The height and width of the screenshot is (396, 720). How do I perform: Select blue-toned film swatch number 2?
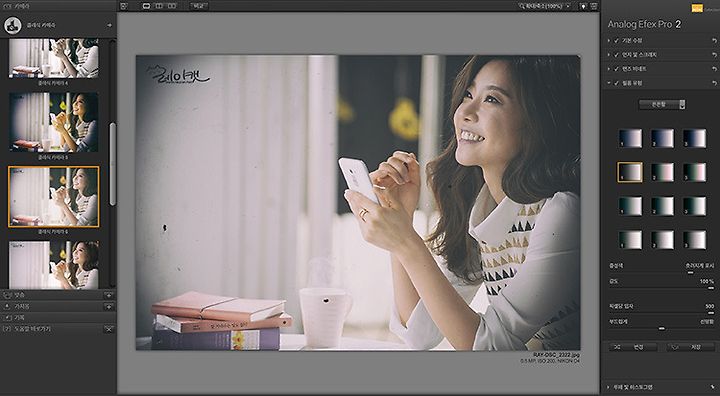point(662,138)
